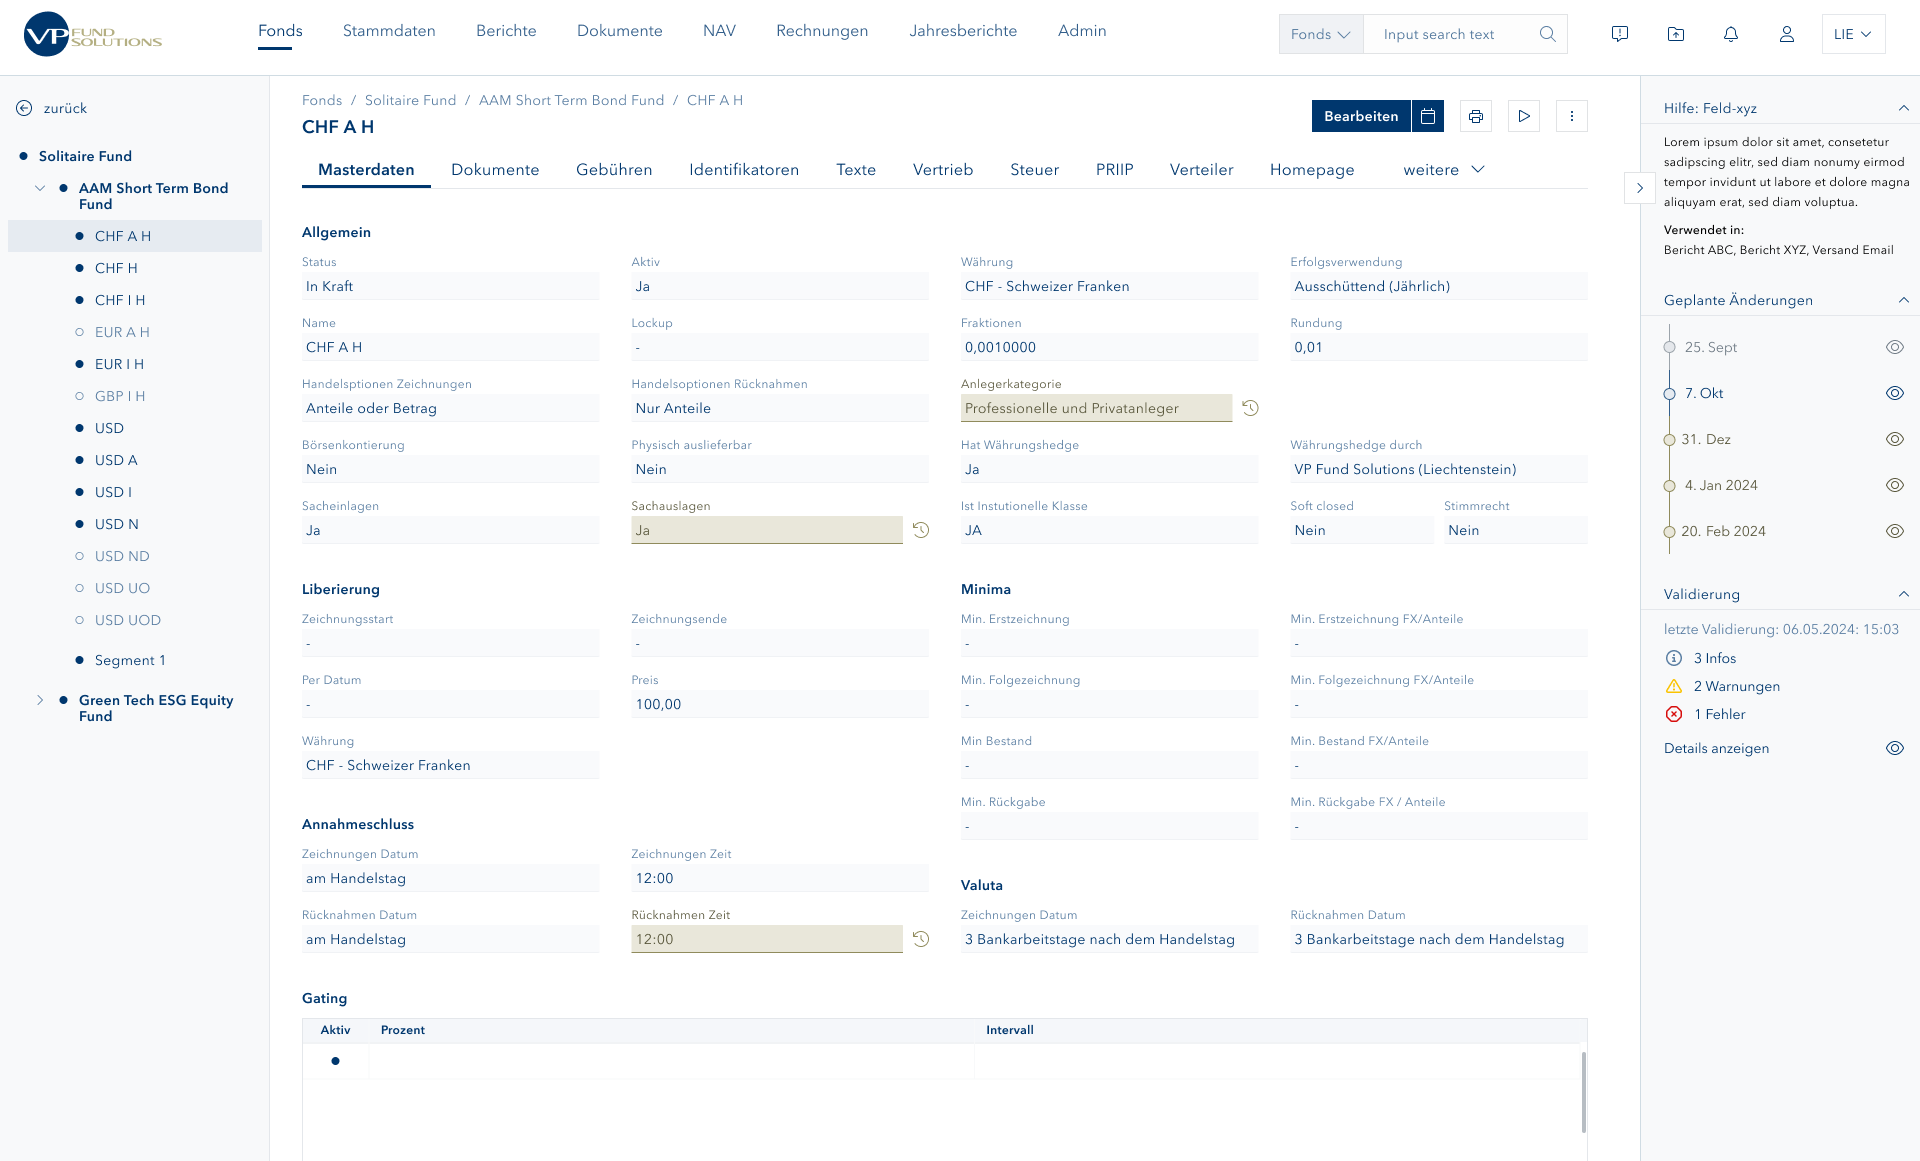The height and width of the screenshot is (1161, 1920).
Task: Switch to the Gebühren tab
Action: coord(614,170)
